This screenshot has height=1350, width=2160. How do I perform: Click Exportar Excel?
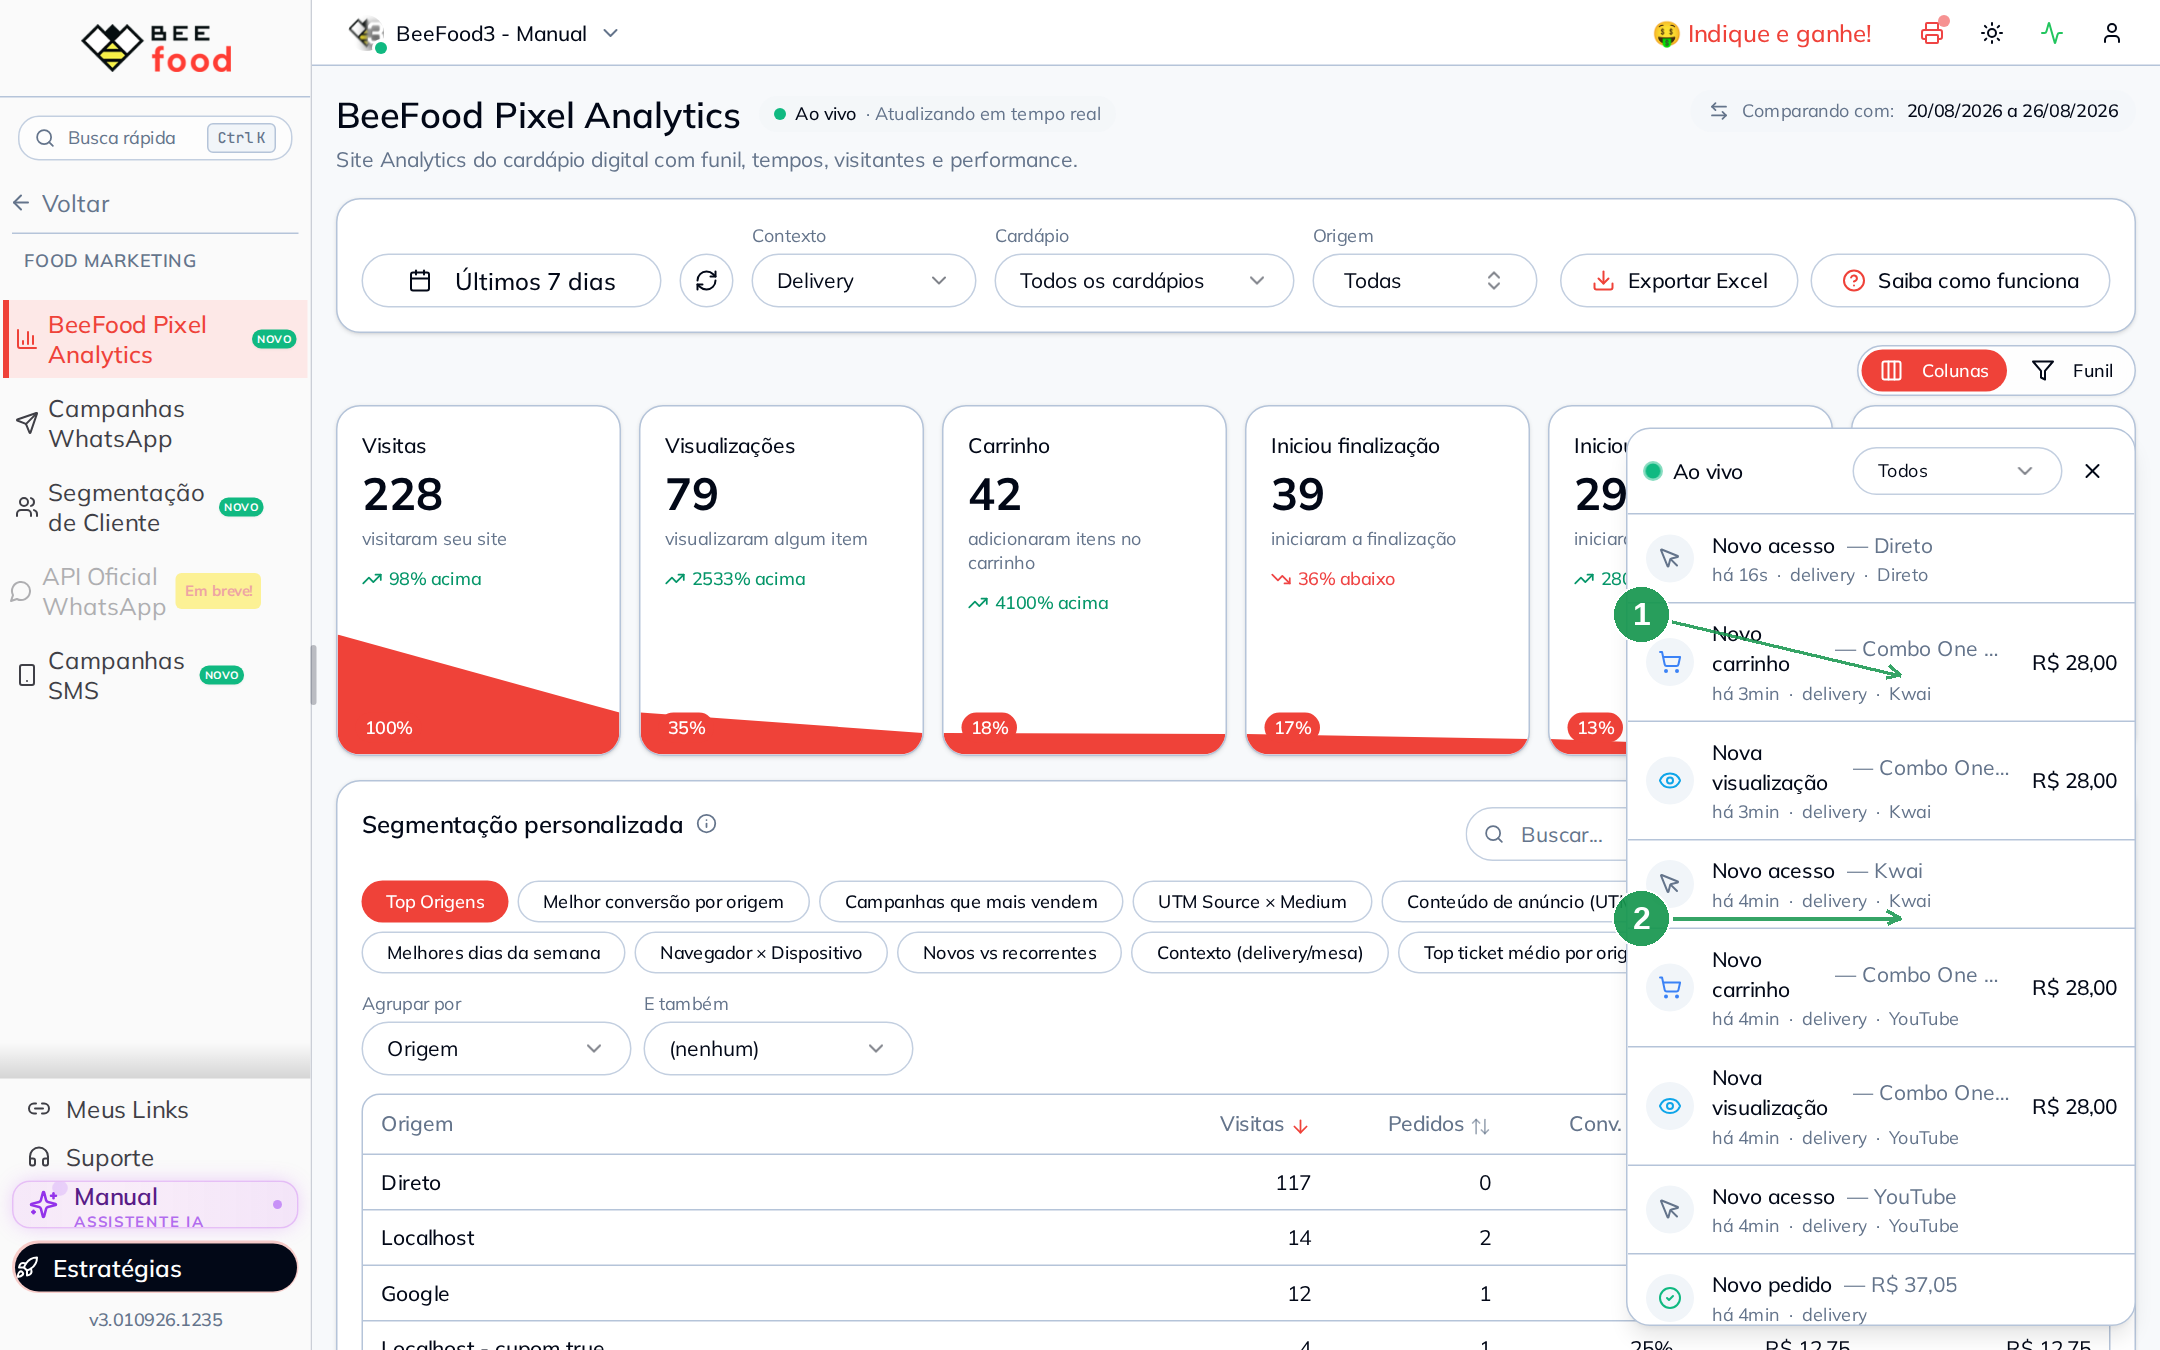pyautogui.click(x=1679, y=281)
